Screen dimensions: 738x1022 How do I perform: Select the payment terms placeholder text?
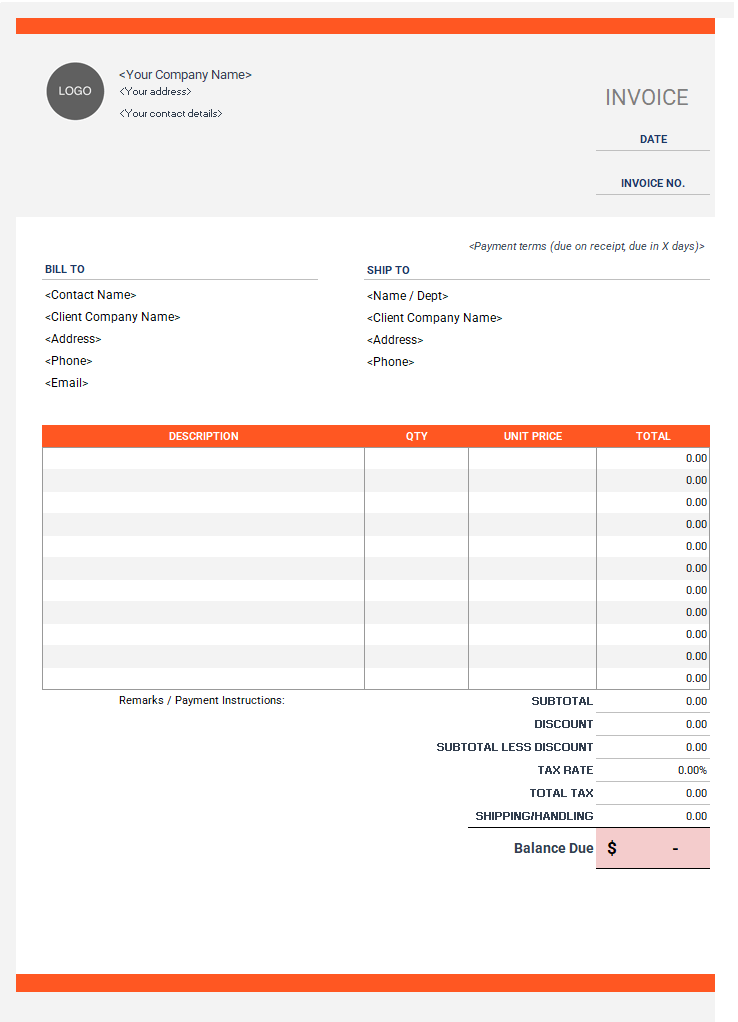pyautogui.click(x=587, y=246)
